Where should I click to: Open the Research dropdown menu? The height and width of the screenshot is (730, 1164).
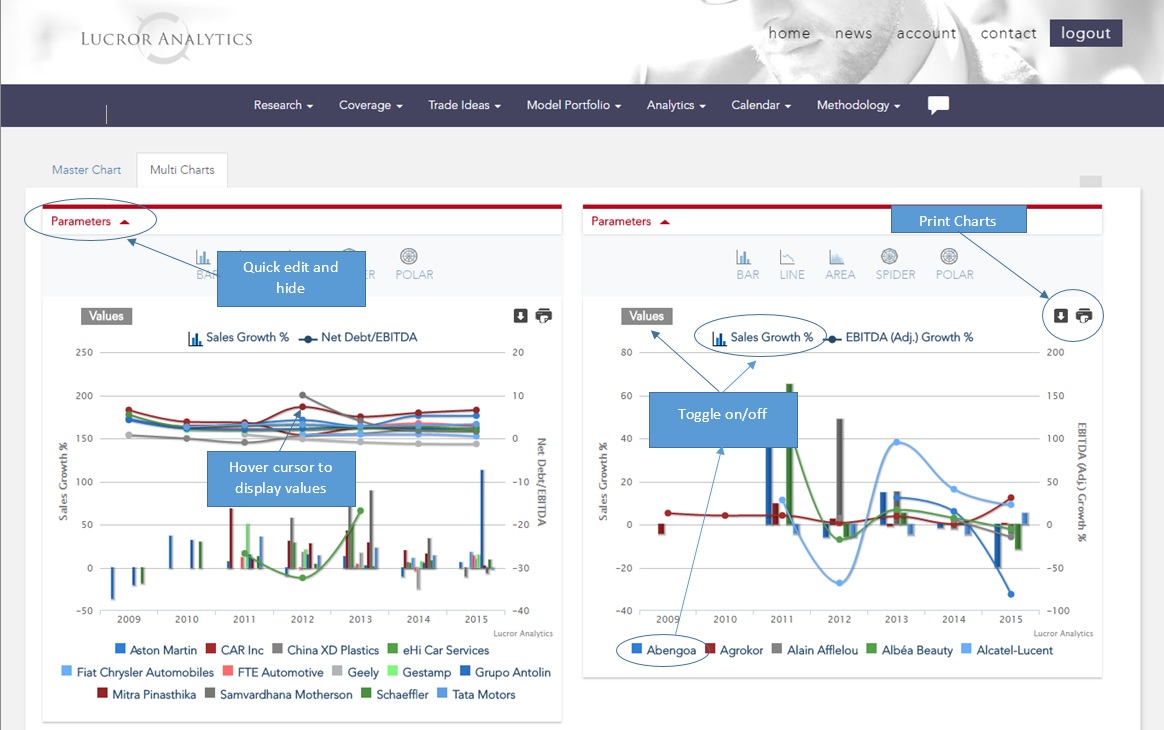click(283, 105)
